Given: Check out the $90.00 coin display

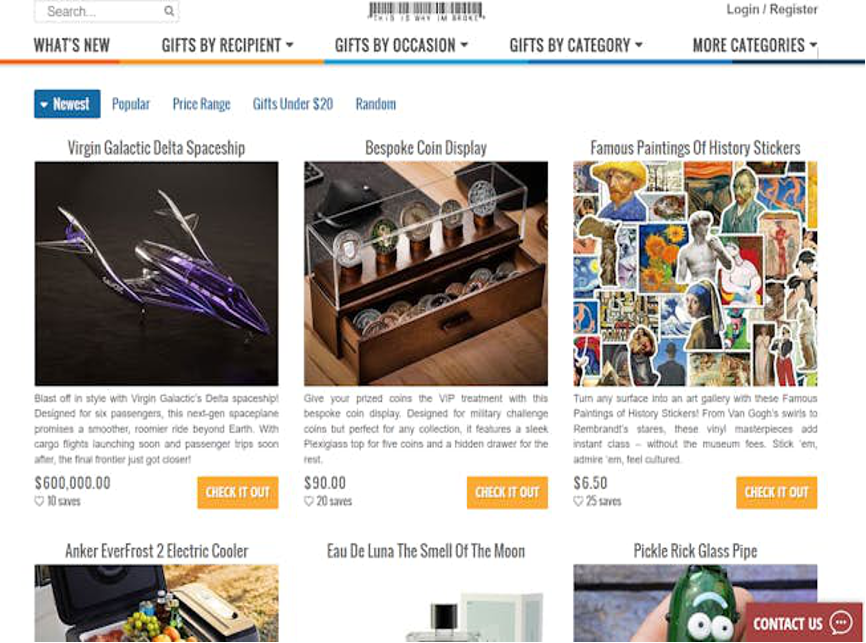Looking at the screenshot, I should click(x=507, y=492).
